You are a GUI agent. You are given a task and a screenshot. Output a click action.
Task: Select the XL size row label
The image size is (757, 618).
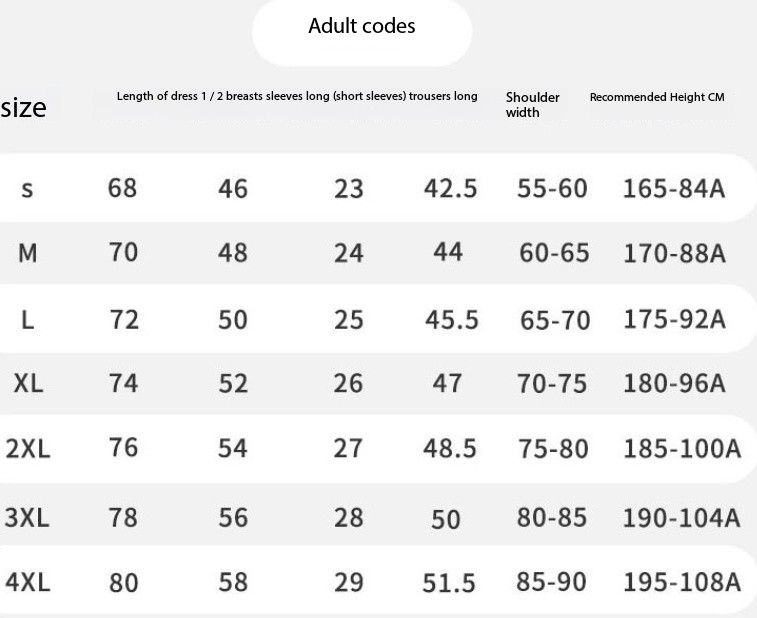[x=28, y=383]
